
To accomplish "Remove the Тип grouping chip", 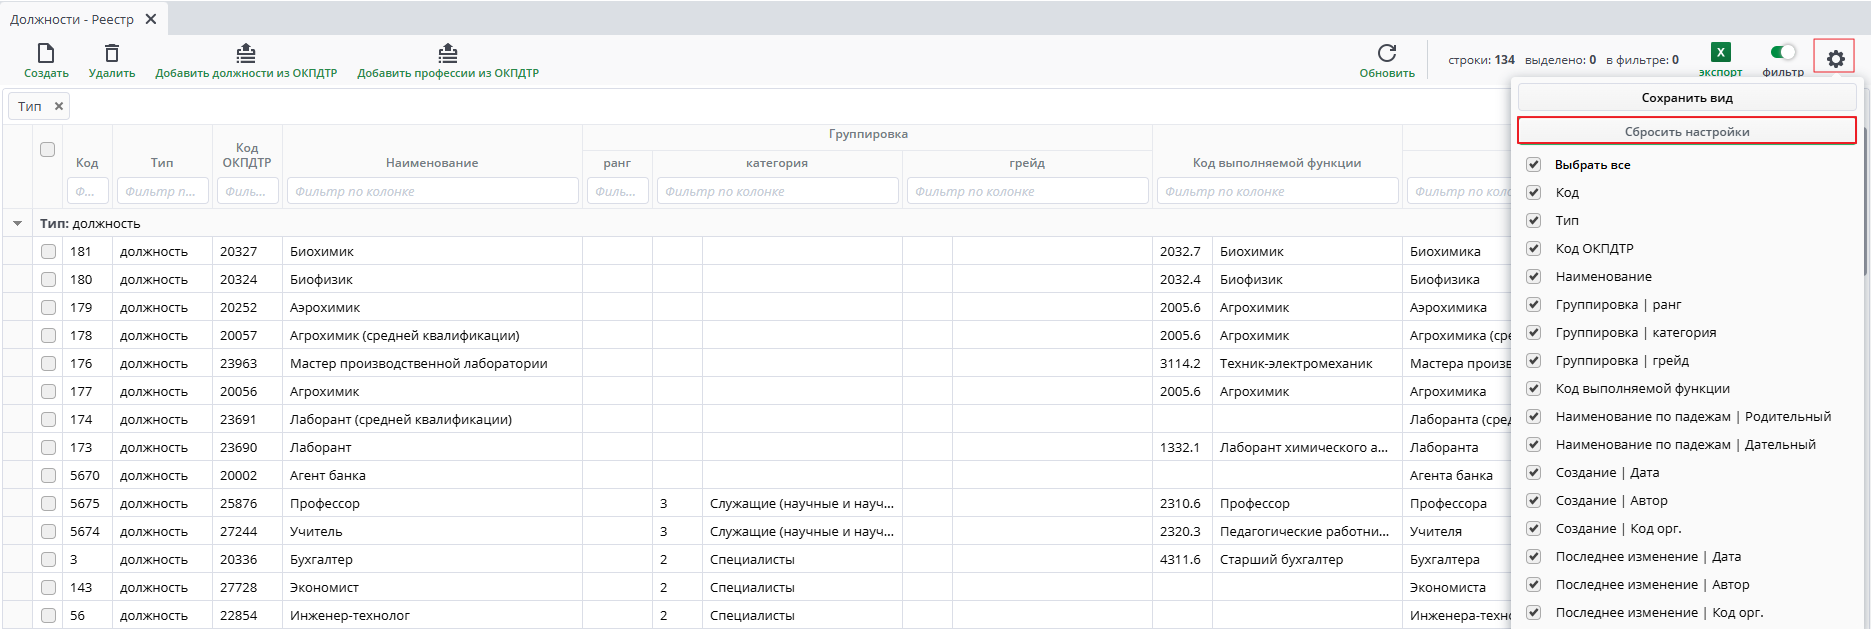I will click(59, 106).
